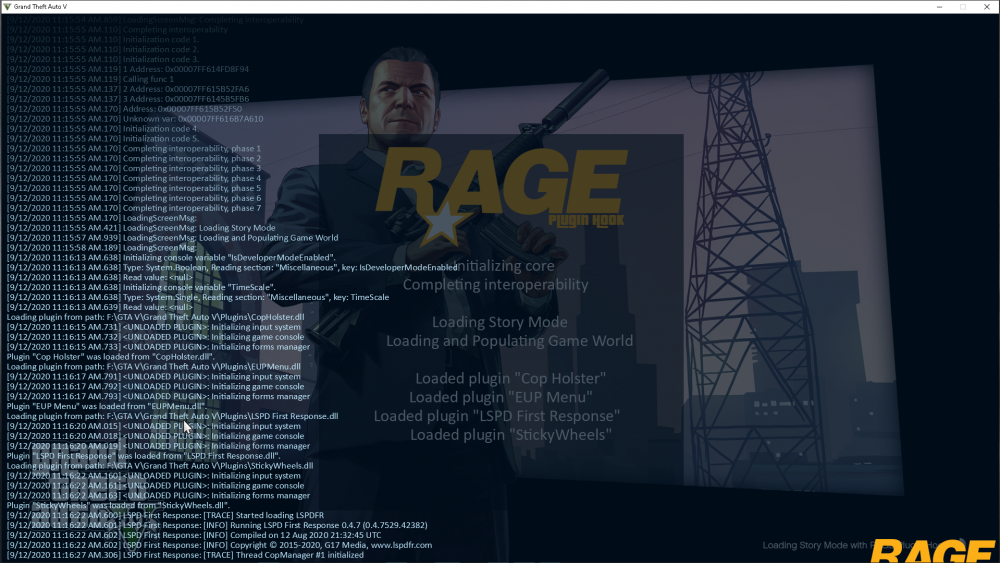Click the "key: TimeScale" reading section line
Image resolution: width=1000 pixels, height=563 pixels.
198,297
